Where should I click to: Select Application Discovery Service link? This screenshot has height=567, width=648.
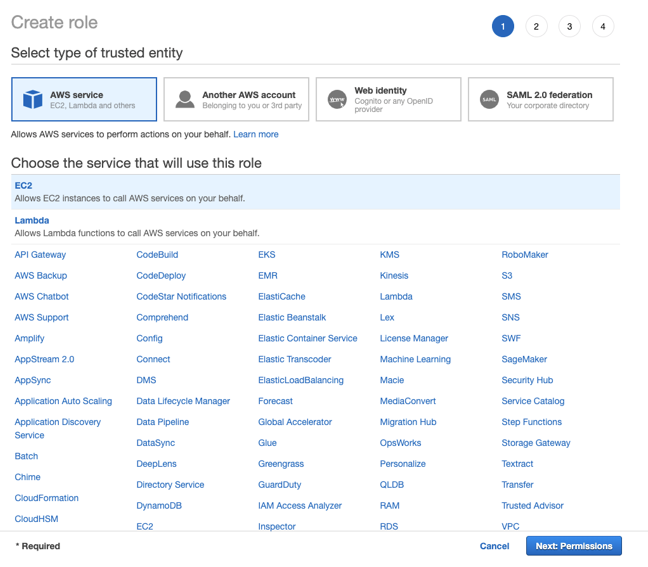[x=57, y=429]
